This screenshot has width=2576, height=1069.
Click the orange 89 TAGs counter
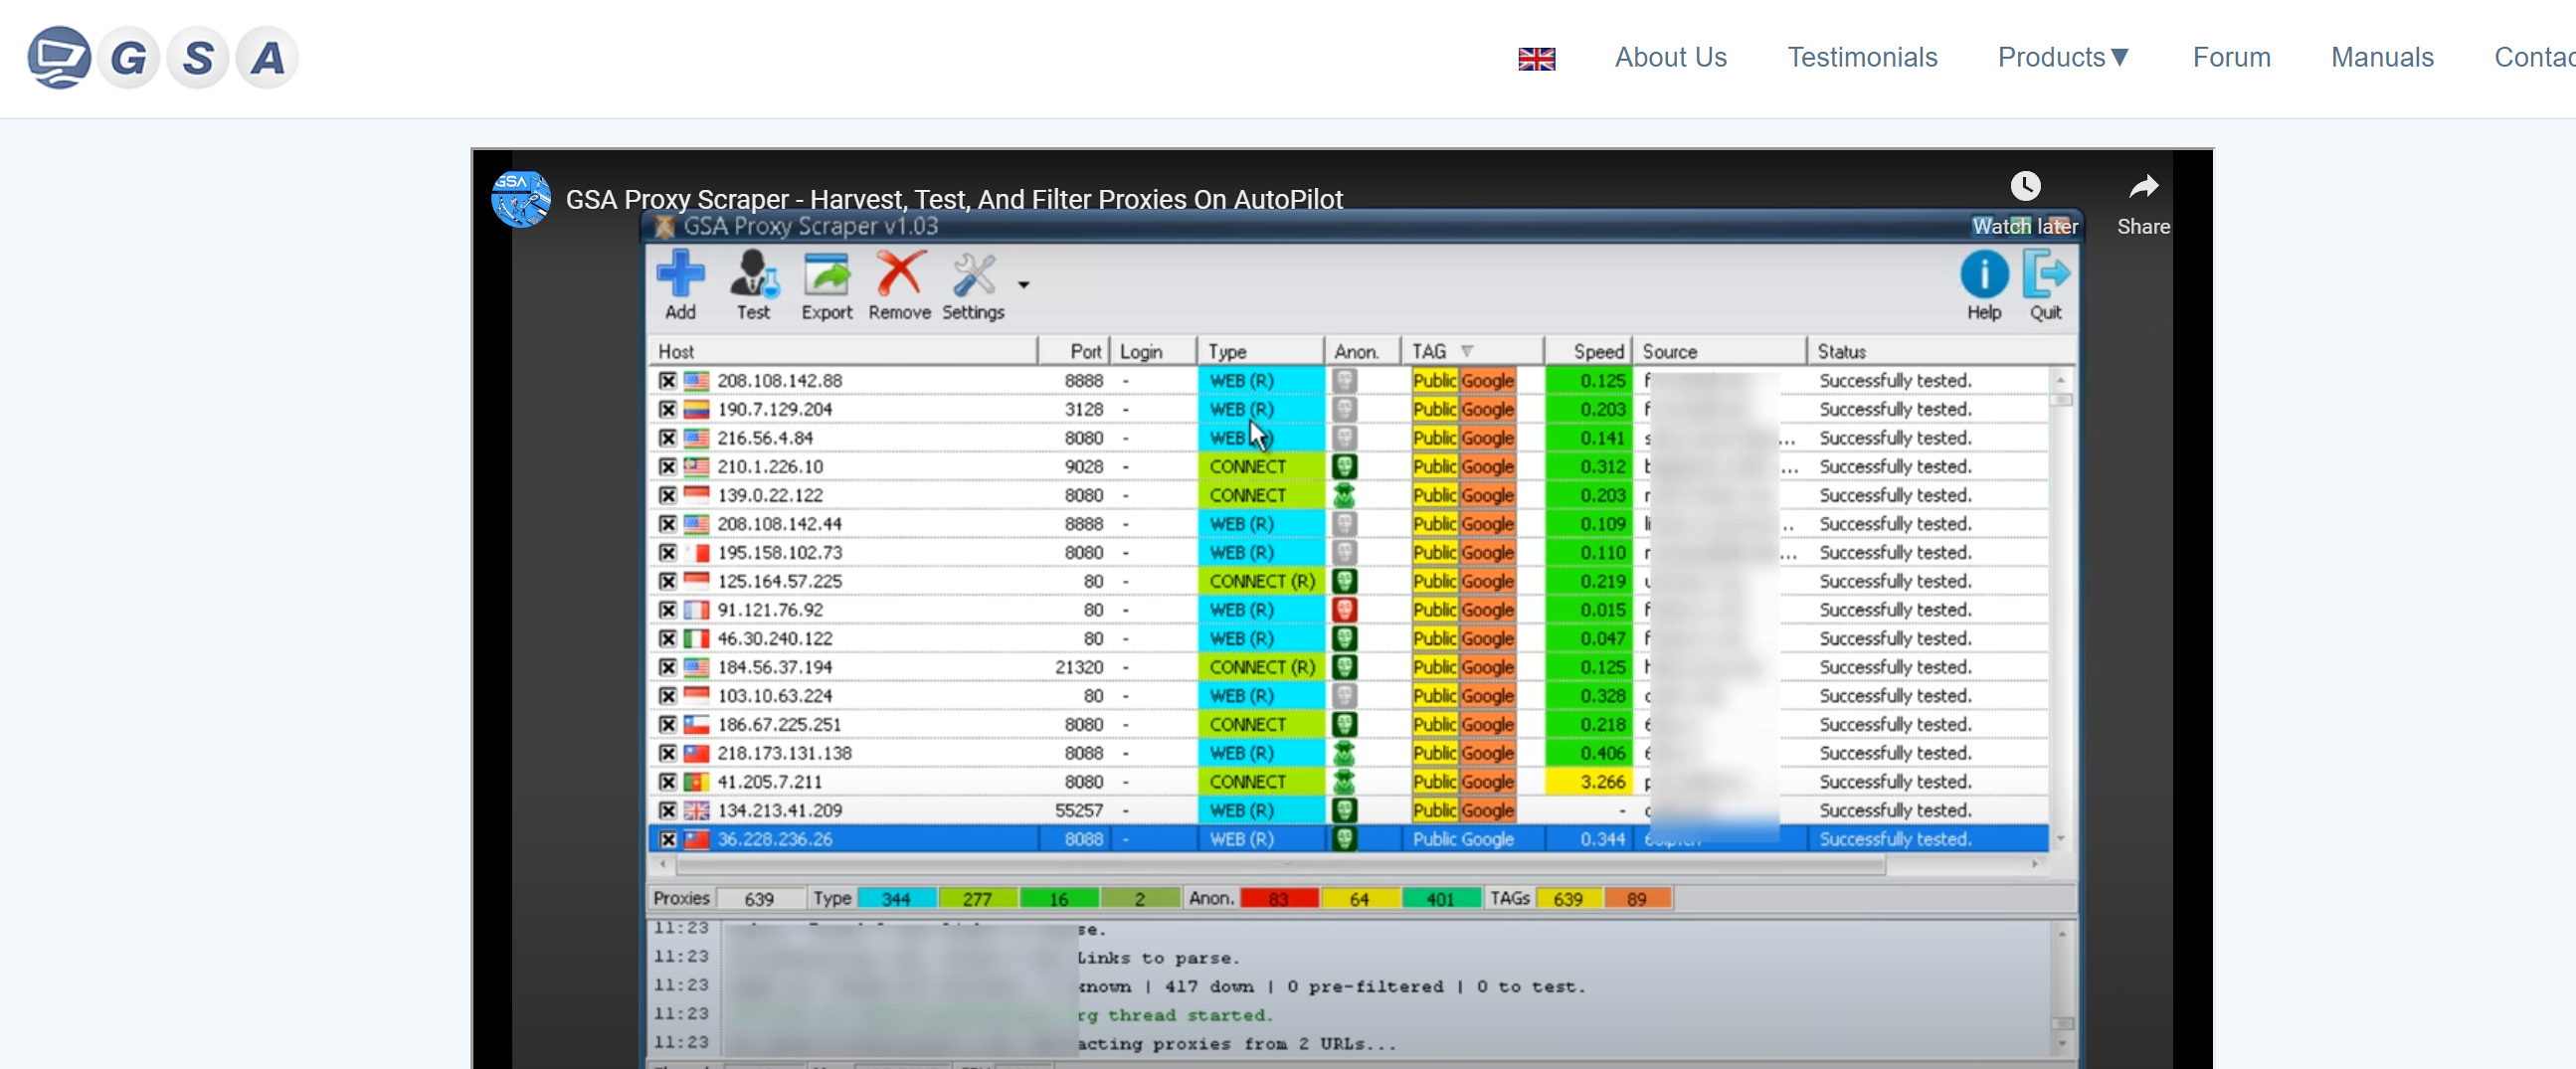point(1637,898)
